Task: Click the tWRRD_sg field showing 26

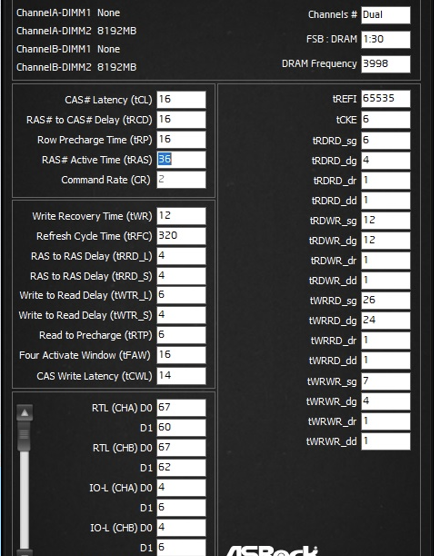Action: [386, 300]
